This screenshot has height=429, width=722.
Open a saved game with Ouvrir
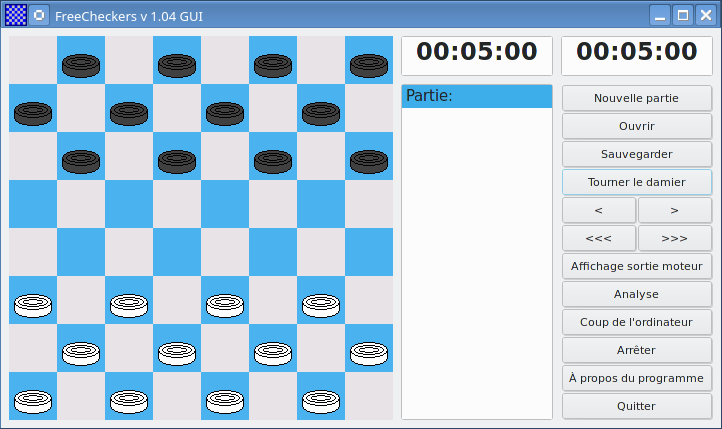[x=636, y=126]
